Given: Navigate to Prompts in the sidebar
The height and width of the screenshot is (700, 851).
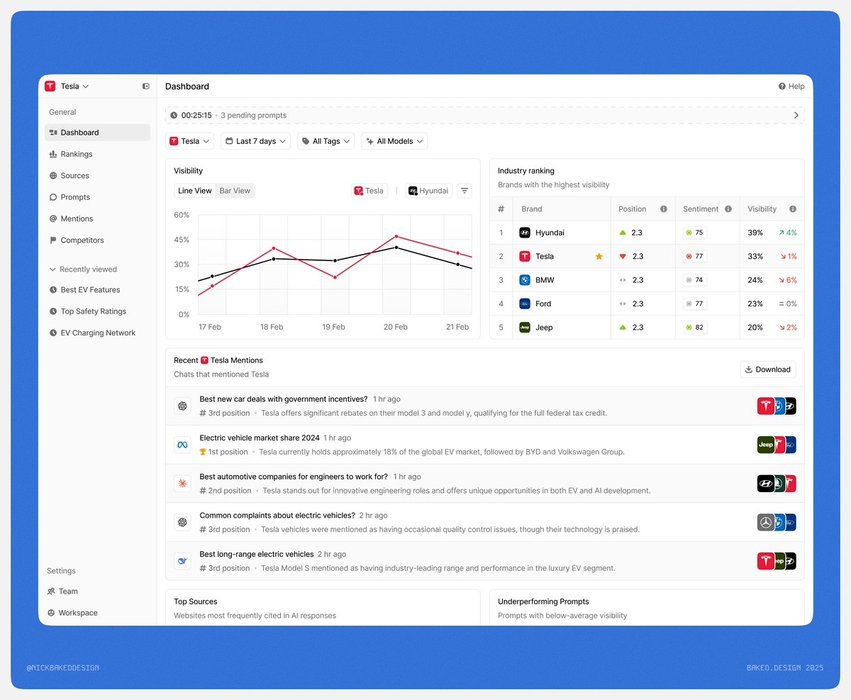Looking at the screenshot, I should coord(97,197).
